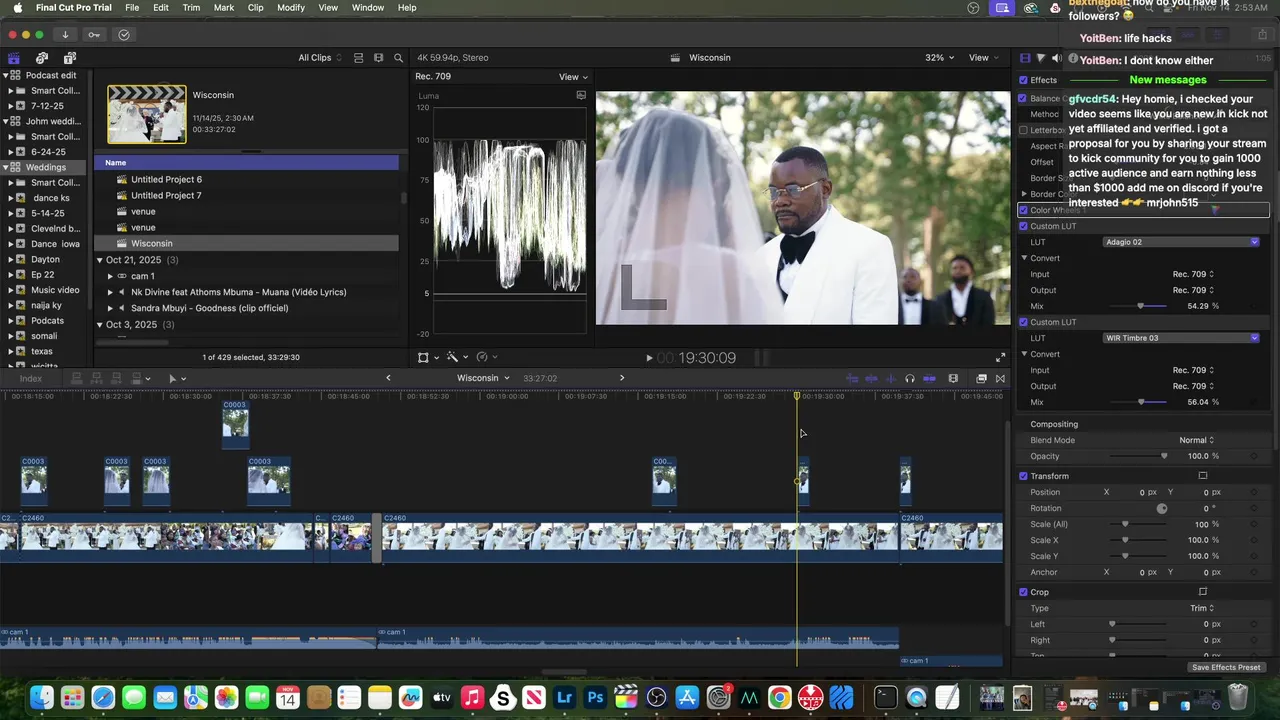Toggle snapping icon next to headphone icon

(929, 379)
